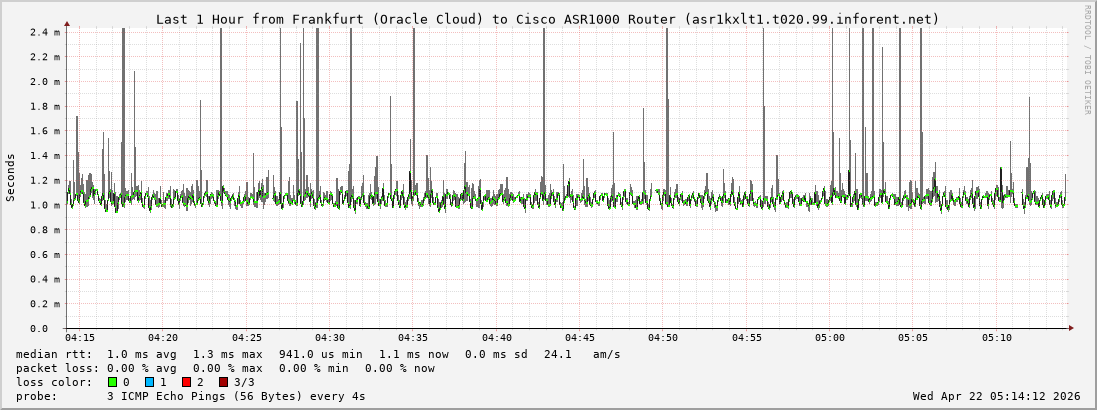Viewport: 1097px width, 410px height.
Task: Click the graph title mentioning Frankfurt Oracle Cloud
Action: point(547,19)
